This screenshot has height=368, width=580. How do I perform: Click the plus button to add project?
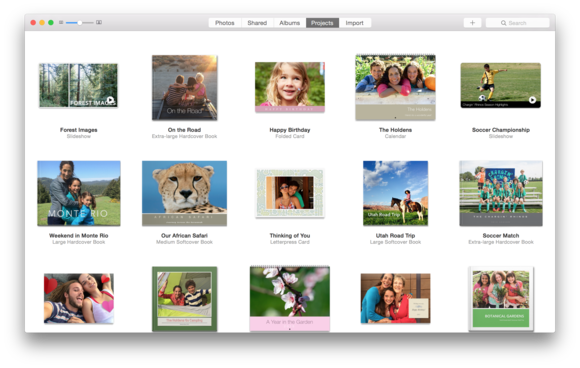click(472, 23)
